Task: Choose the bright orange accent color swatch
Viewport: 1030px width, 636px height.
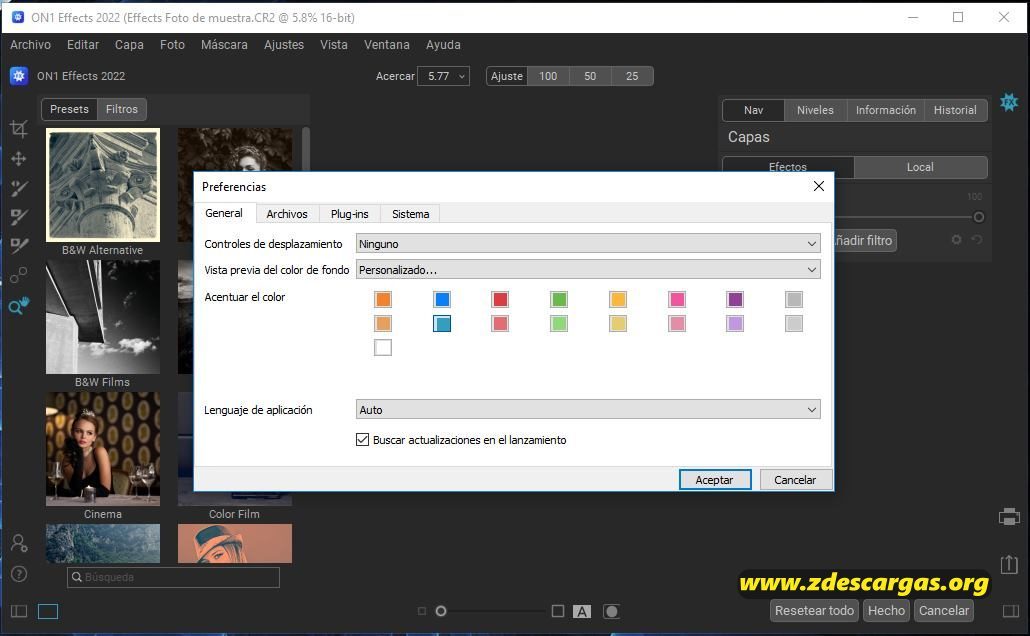Action: click(383, 300)
